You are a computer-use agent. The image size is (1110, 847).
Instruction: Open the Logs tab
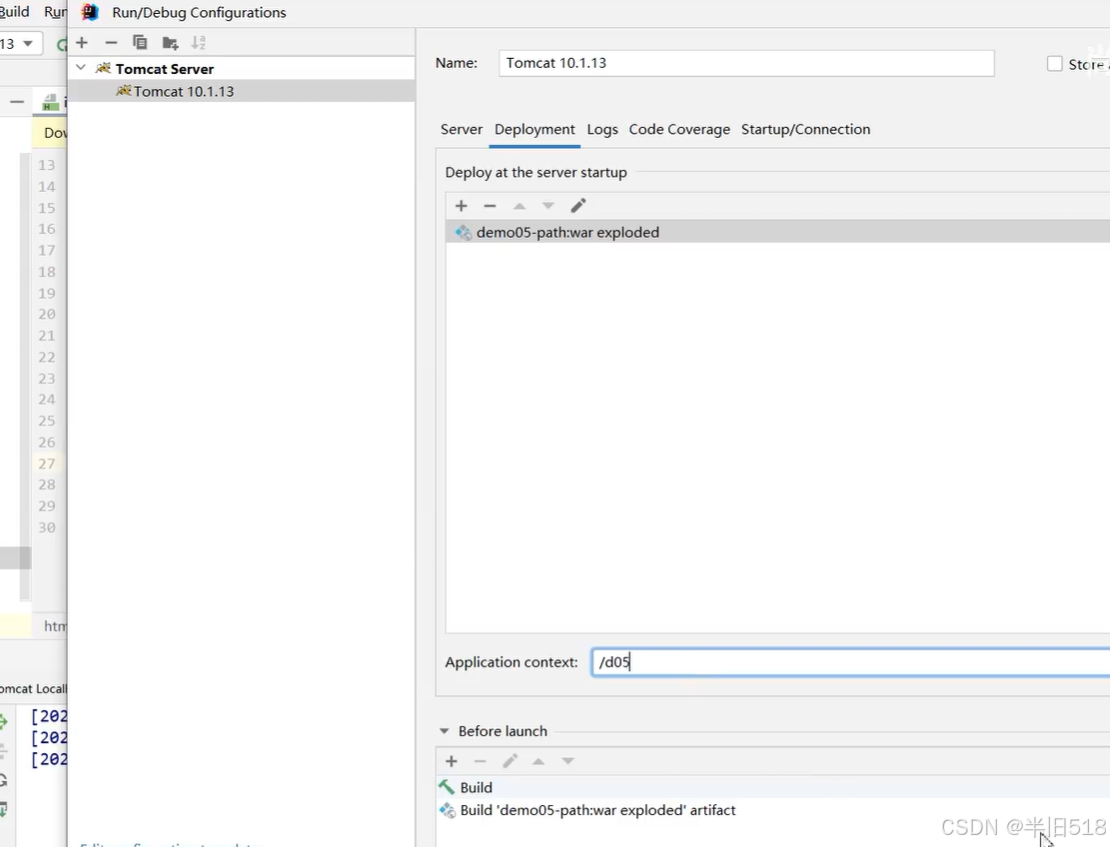coord(602,130)
